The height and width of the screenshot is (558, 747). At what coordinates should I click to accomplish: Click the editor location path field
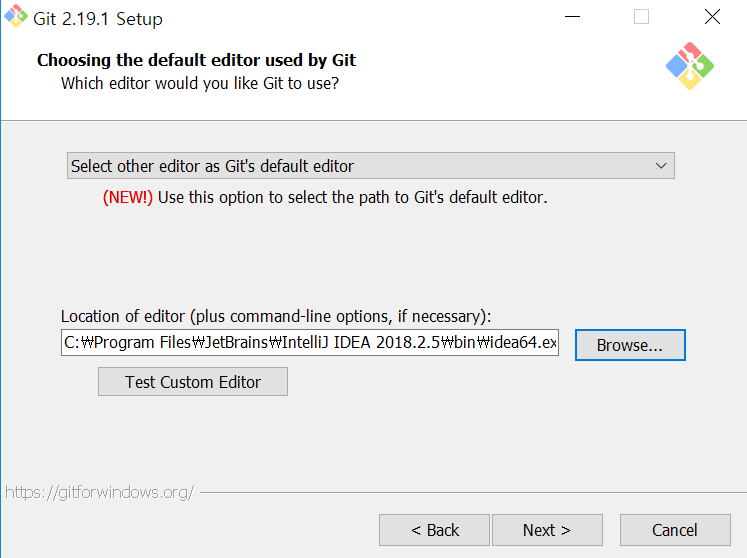point(310,342)
